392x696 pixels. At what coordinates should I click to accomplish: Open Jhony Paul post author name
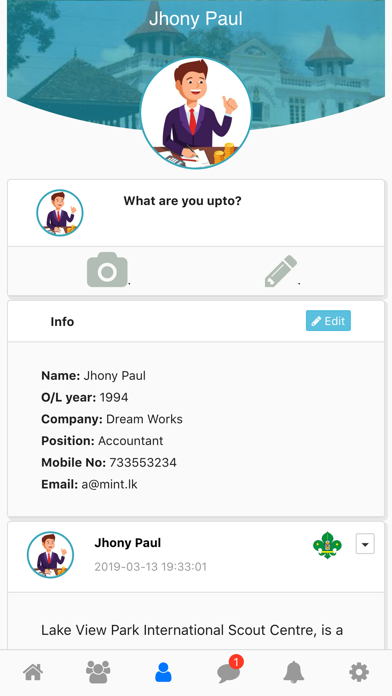(127, 542)
